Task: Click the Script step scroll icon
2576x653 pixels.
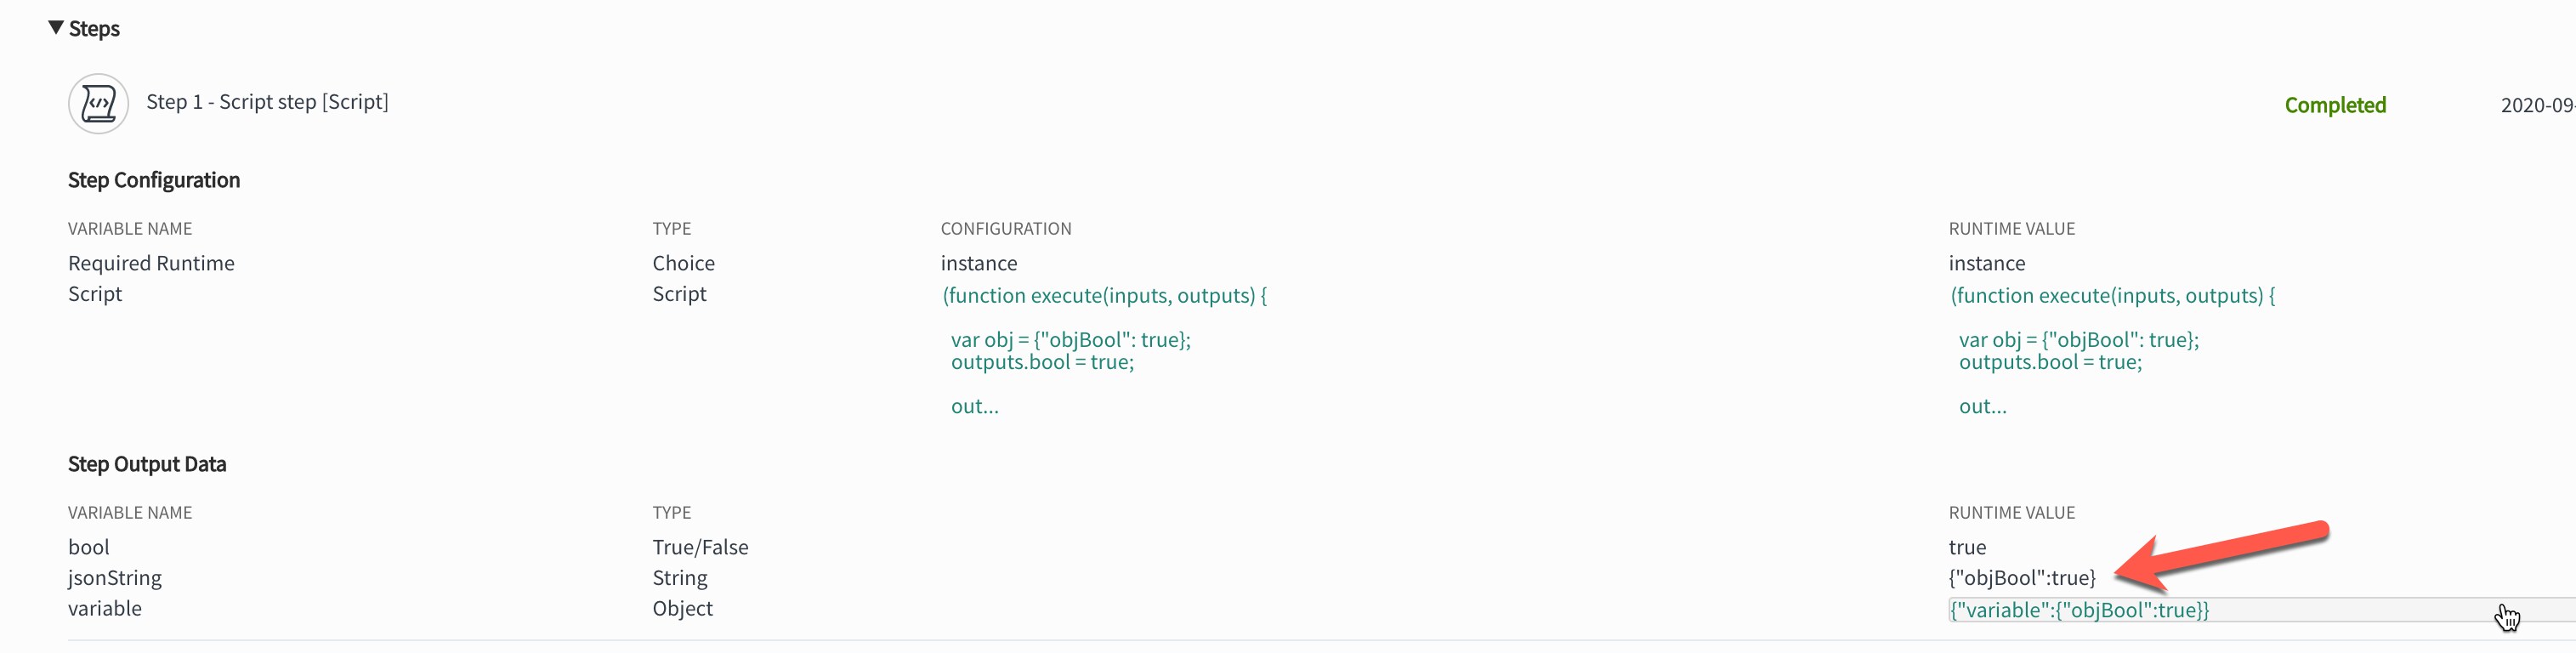Action: pos(98,103)
